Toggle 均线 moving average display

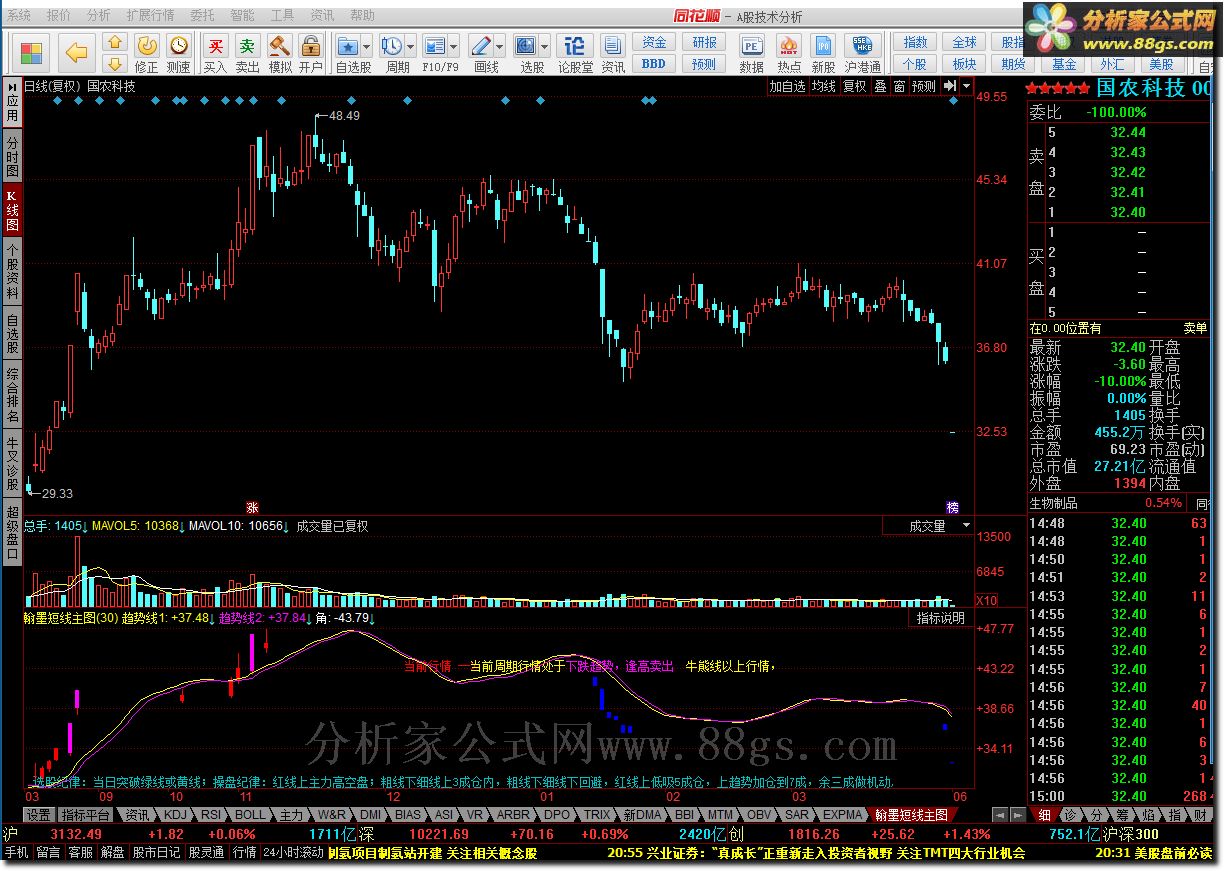coord(823,87)
